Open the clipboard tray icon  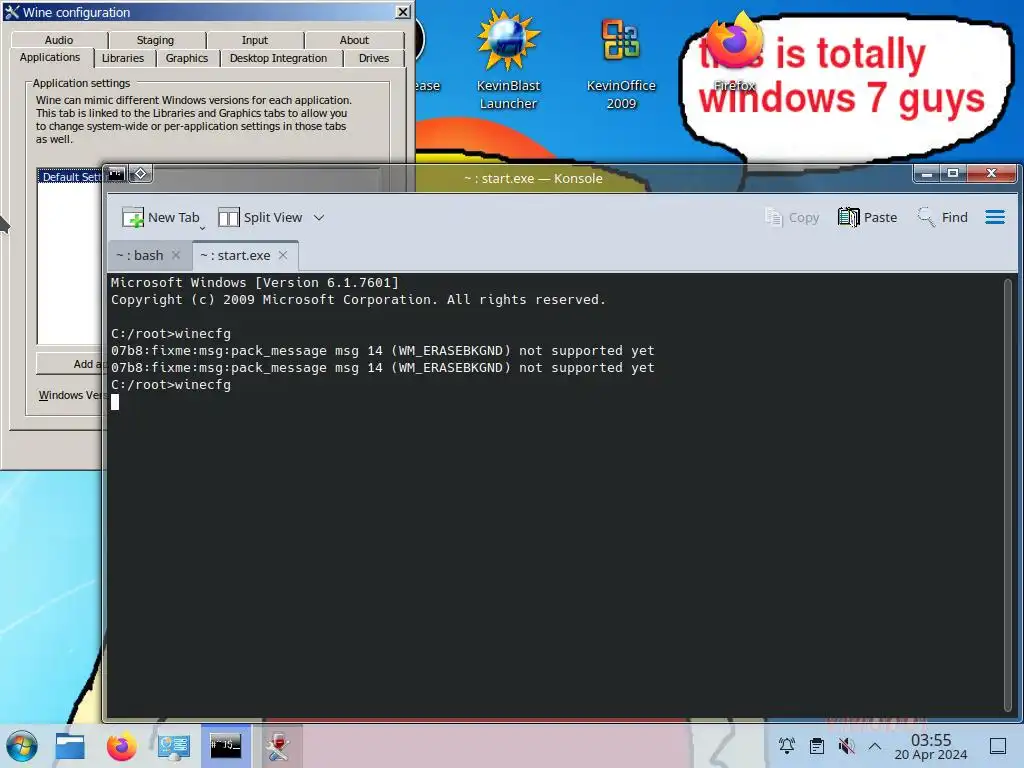[x=817, y=746]
